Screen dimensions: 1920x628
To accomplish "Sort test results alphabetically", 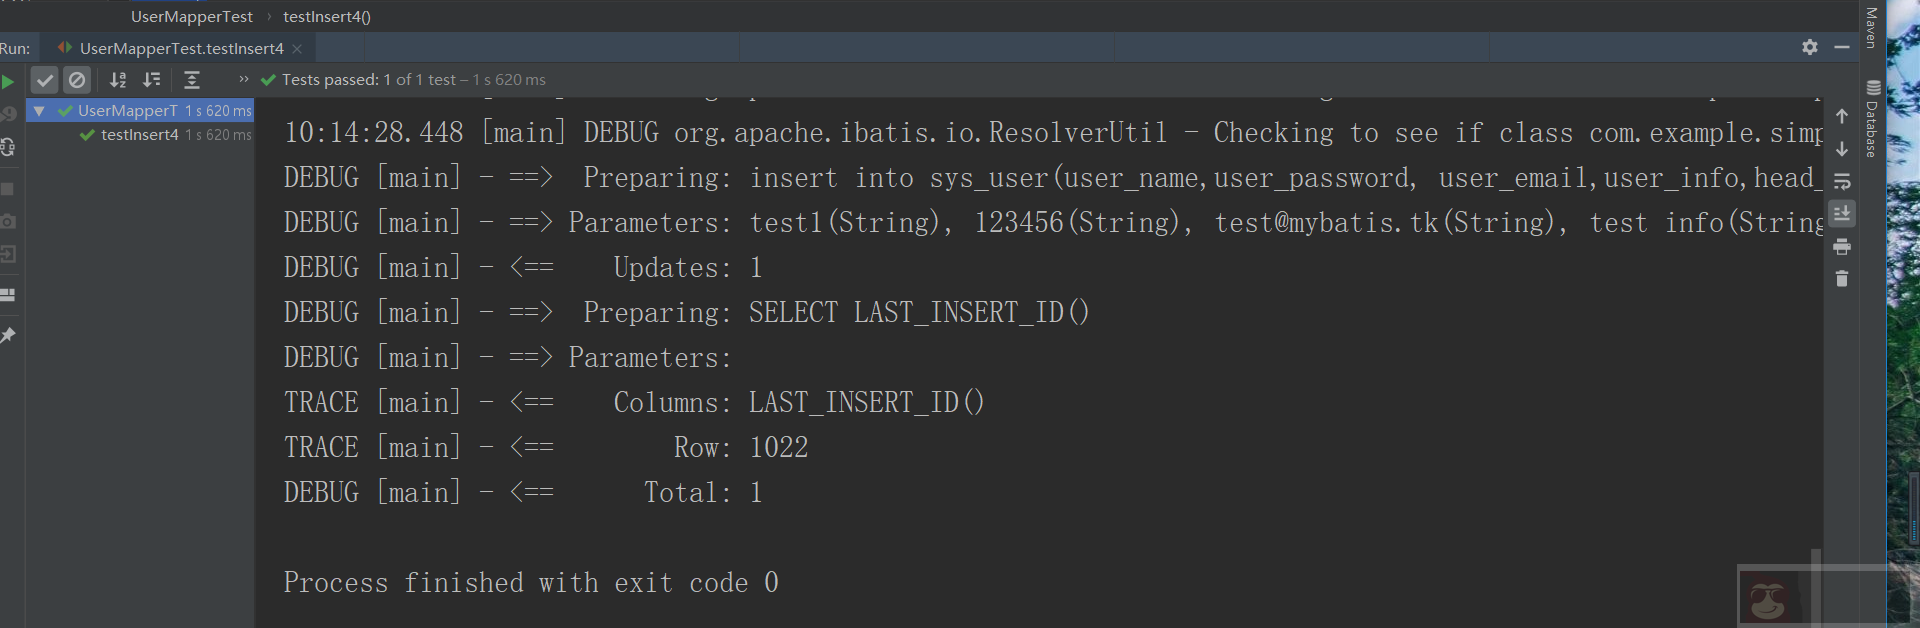I will 118,80.
